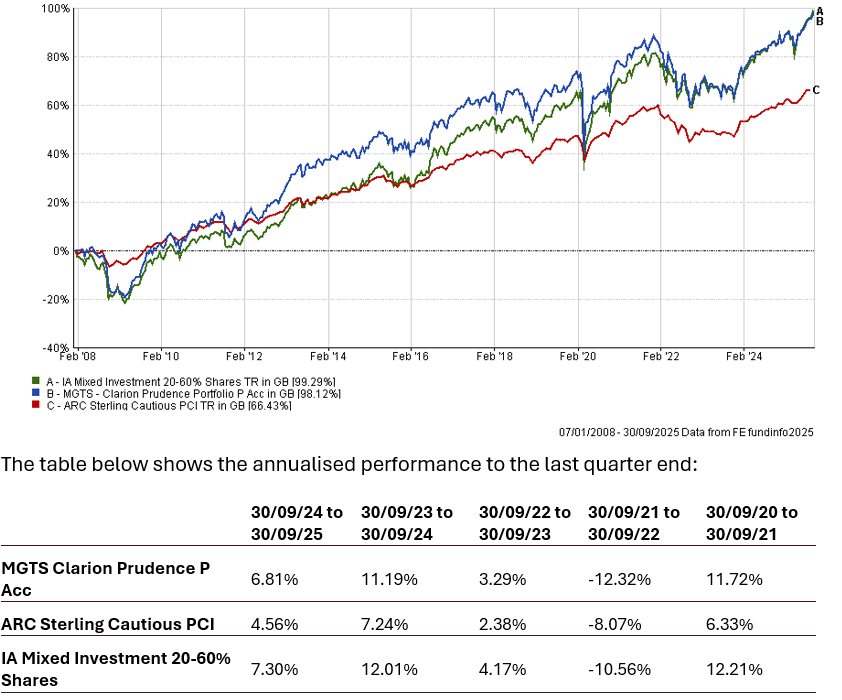Click the Feb '08 x-axis label

77,355
